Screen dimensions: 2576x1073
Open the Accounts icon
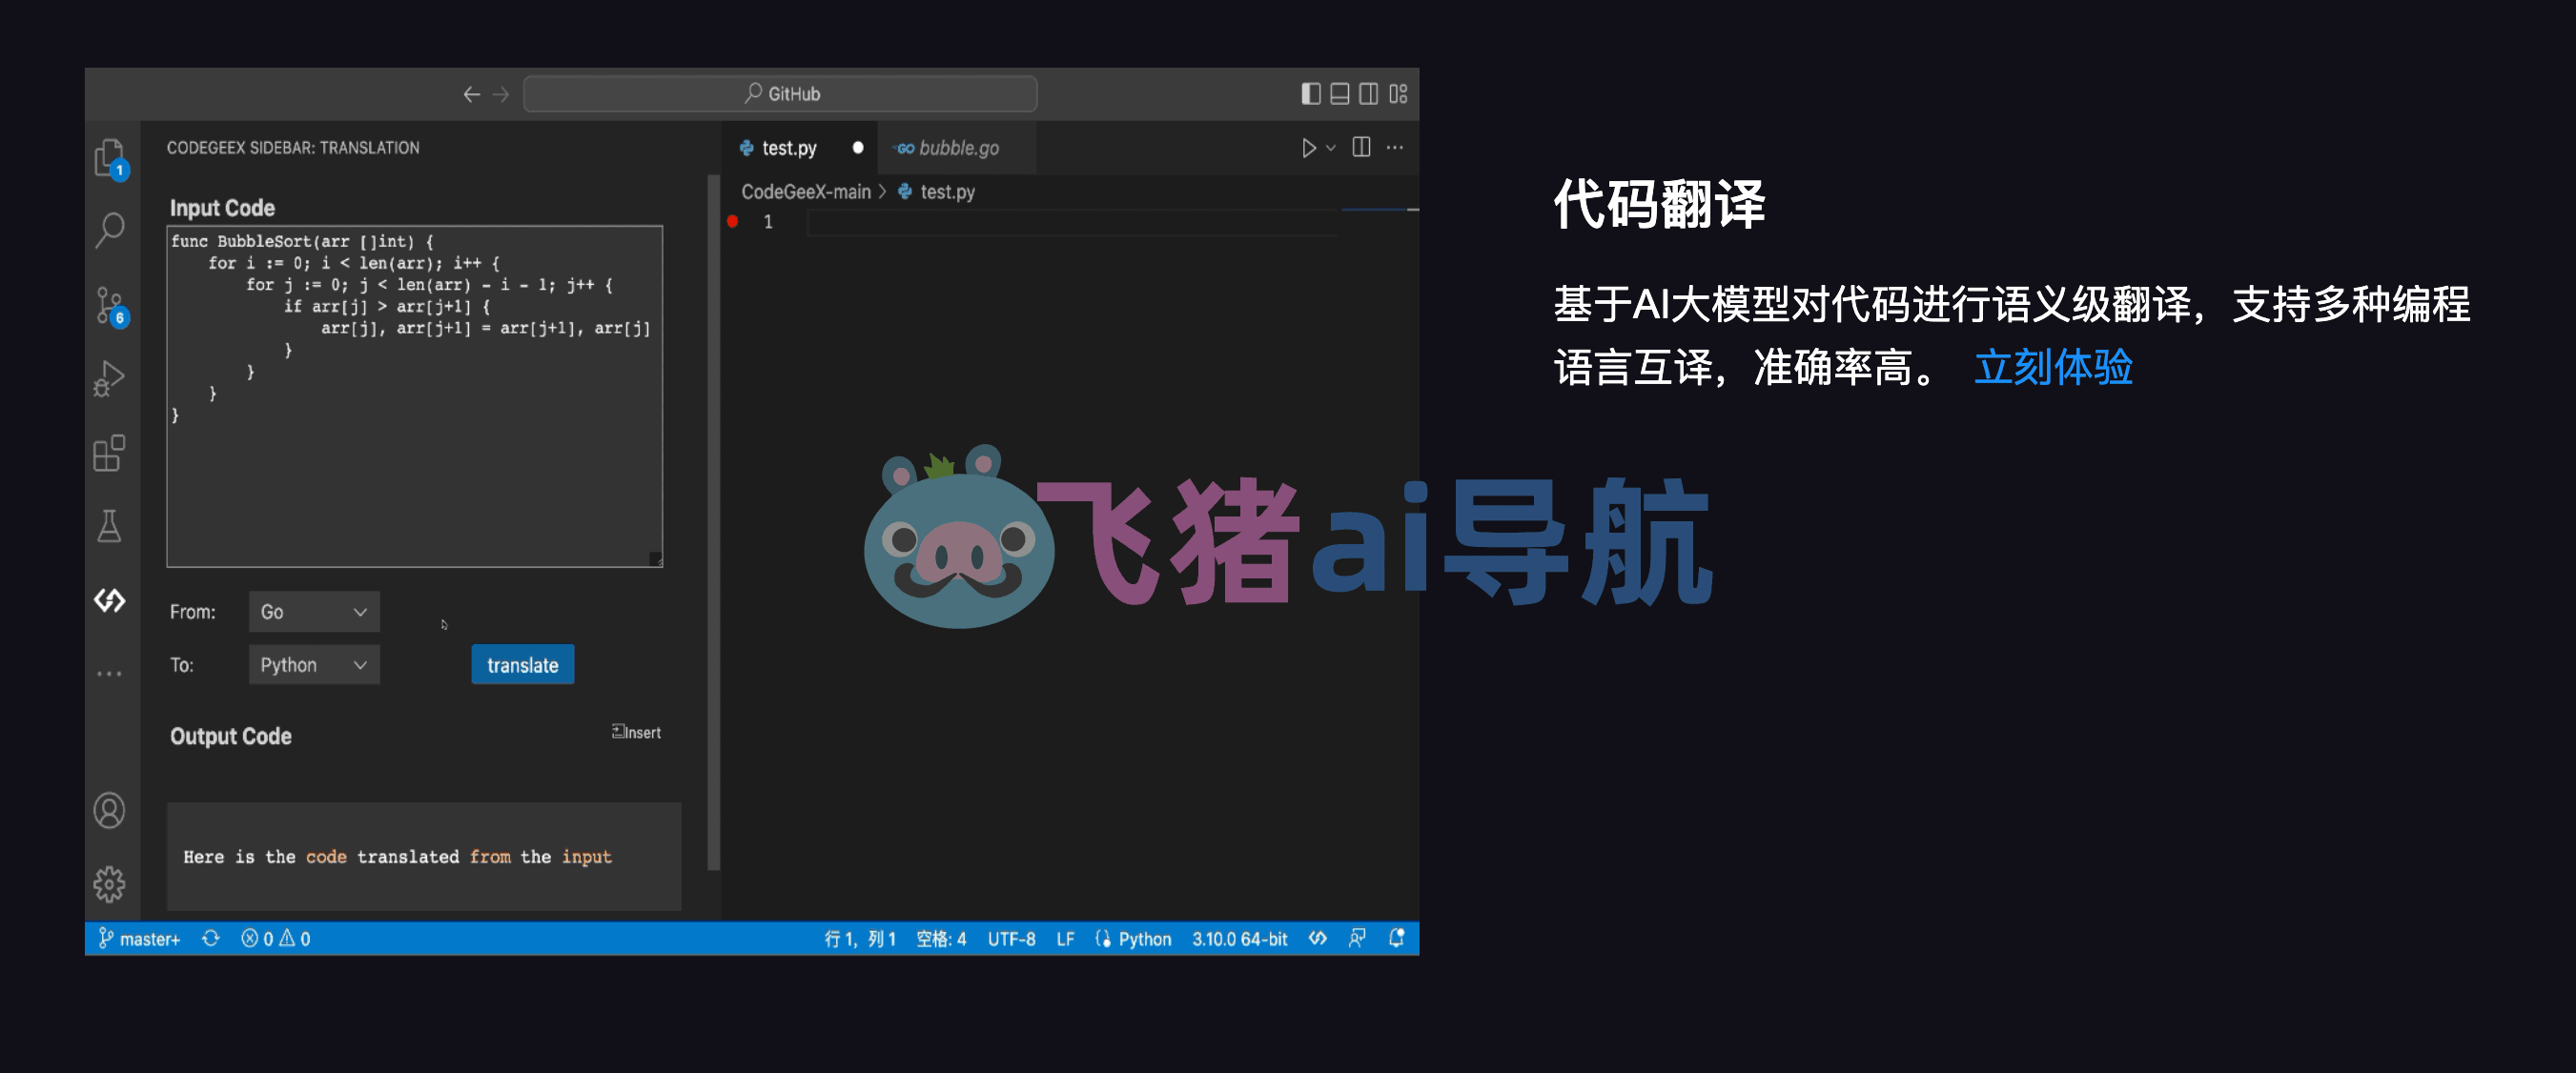coord(110,810)
